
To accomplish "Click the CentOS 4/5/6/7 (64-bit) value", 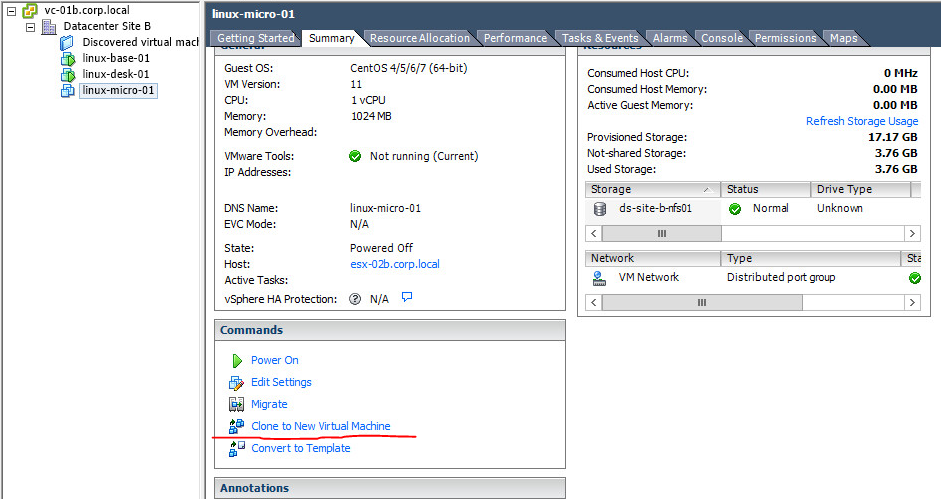I will pyautogui.click(x=409, y=68).
